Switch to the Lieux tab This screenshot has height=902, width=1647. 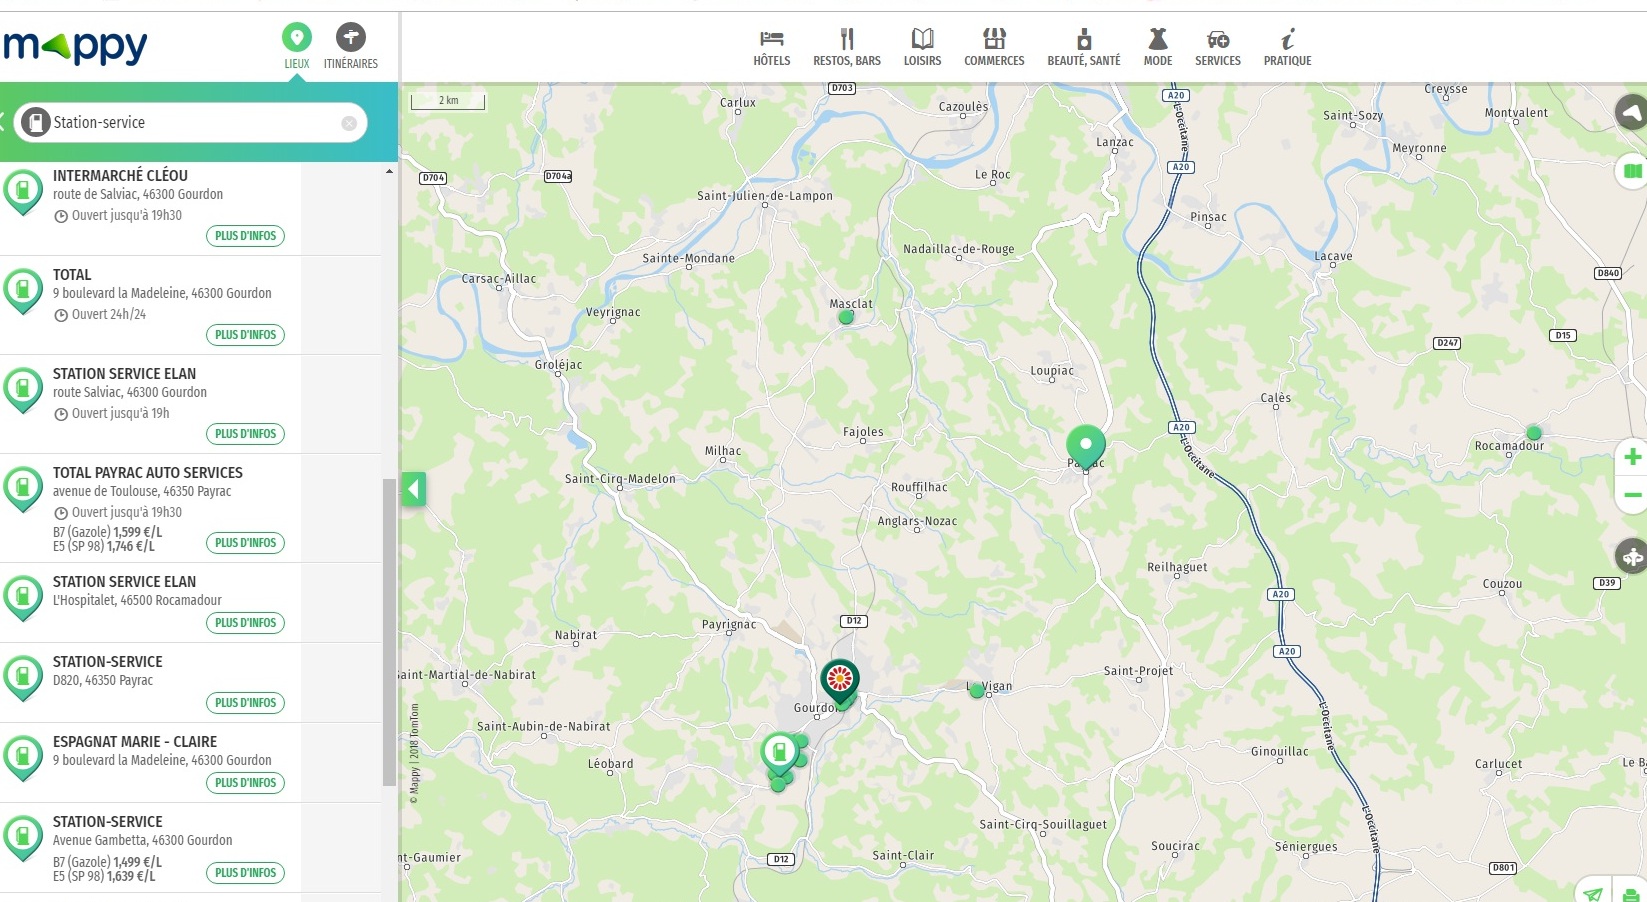click(x=296, y=47)
